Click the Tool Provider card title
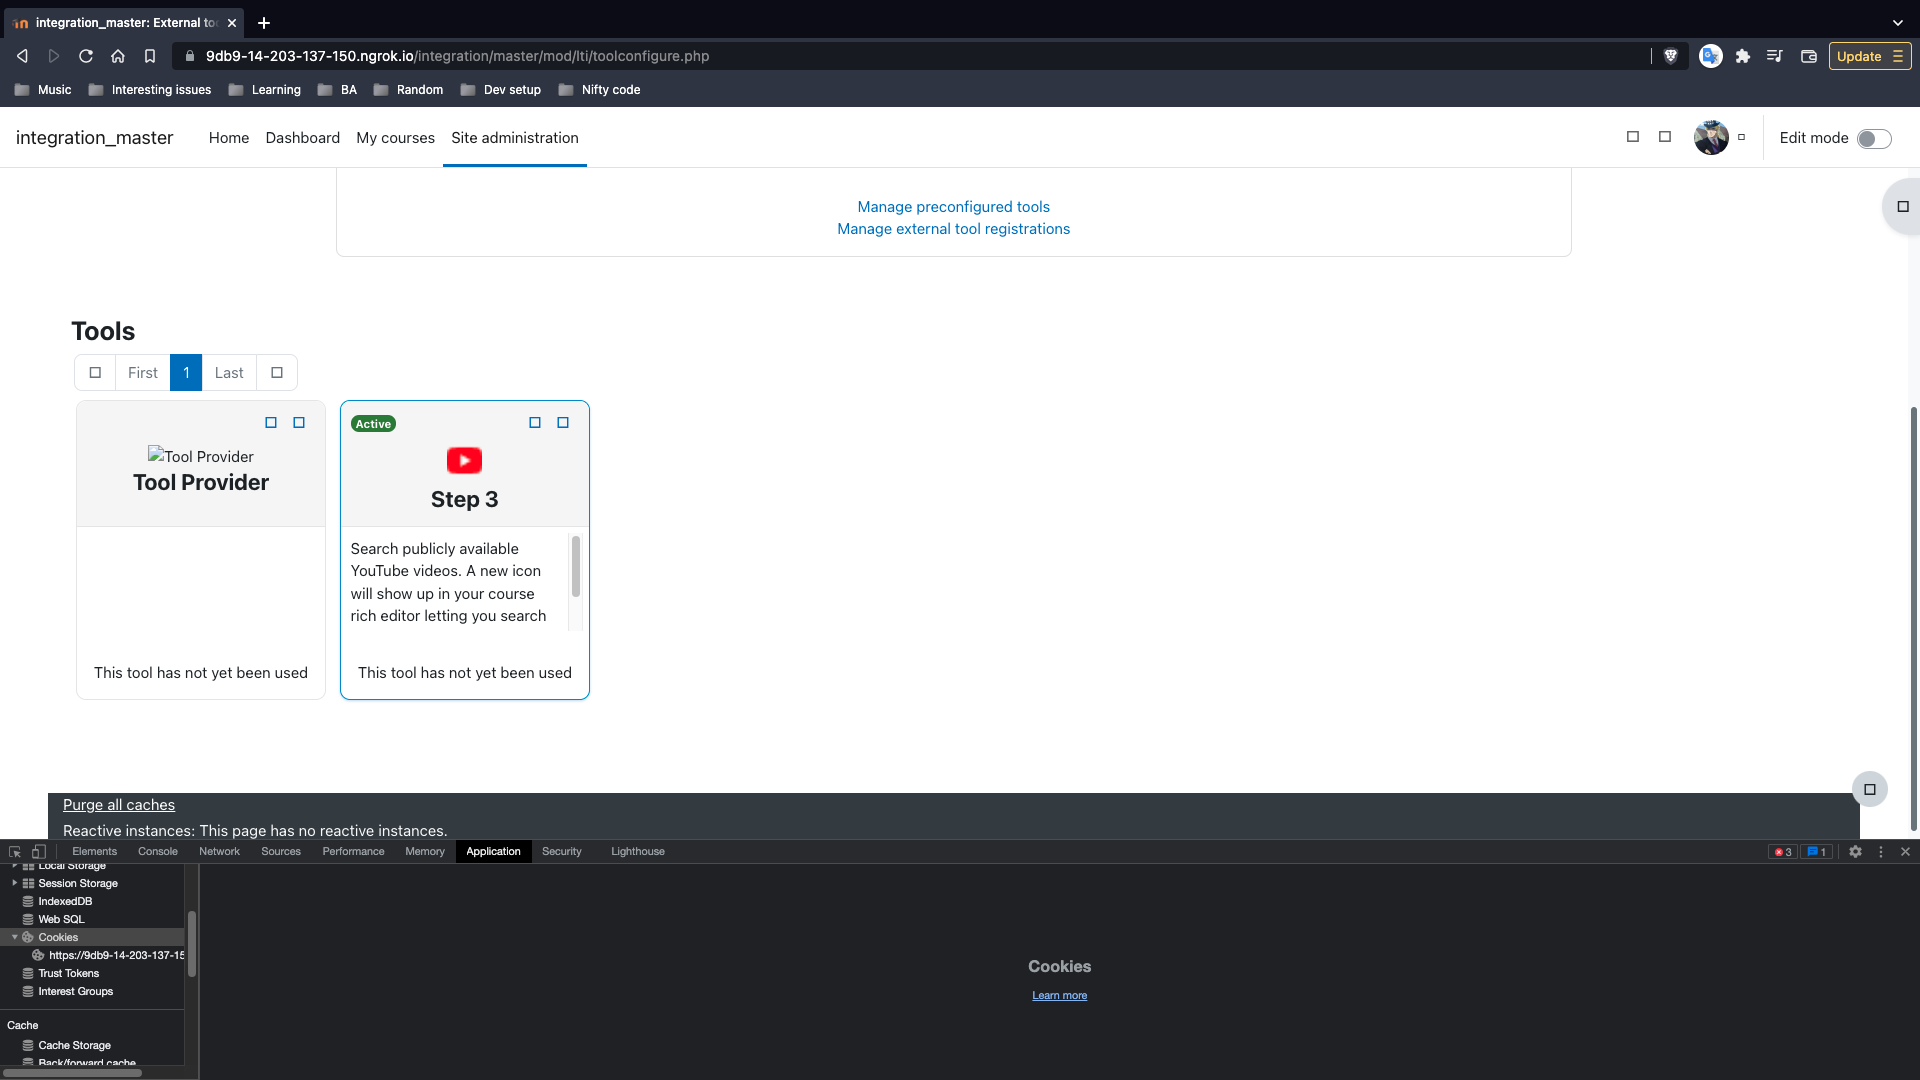Screen dimensions: 1920x1080 (x=201, y=482)
